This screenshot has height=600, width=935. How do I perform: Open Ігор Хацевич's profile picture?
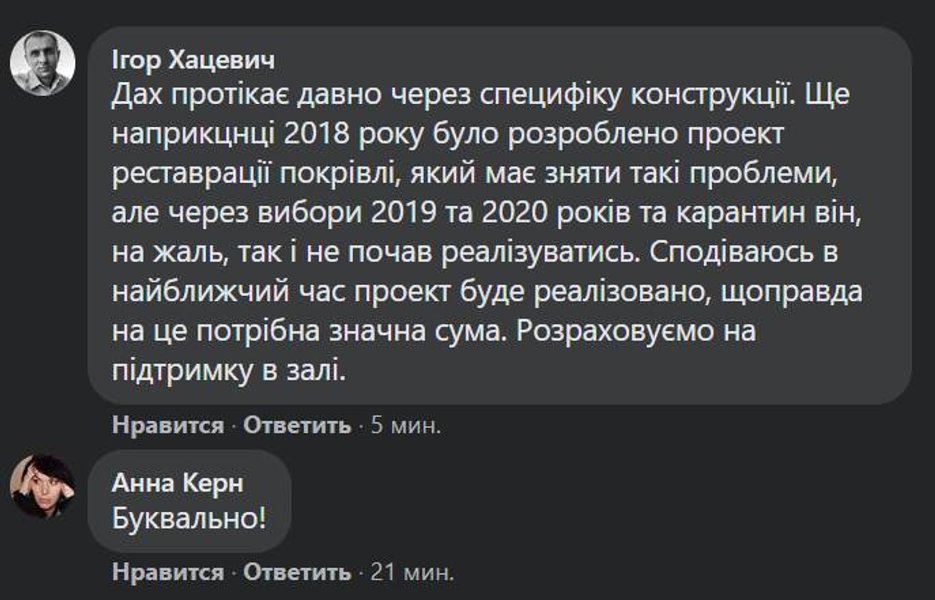click(41, 61)
